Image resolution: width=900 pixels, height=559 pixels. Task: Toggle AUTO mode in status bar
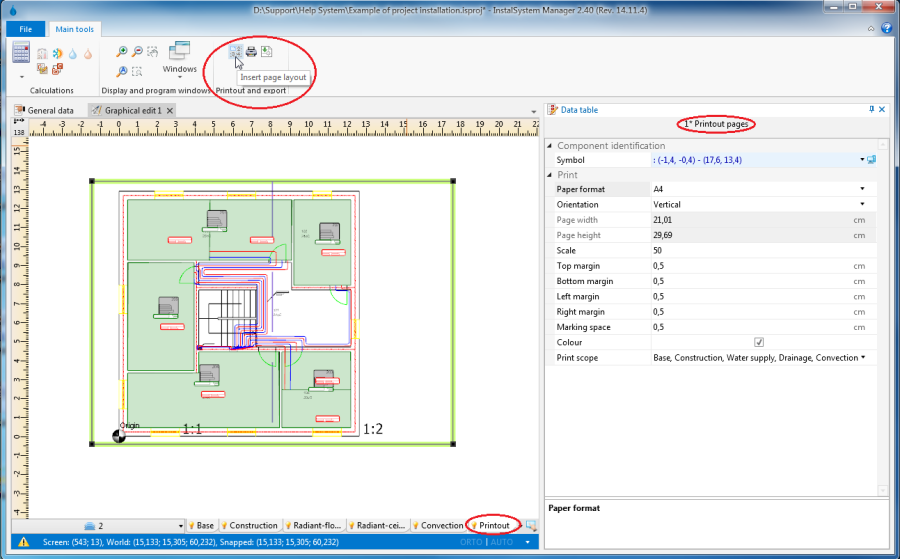point(502,541)
